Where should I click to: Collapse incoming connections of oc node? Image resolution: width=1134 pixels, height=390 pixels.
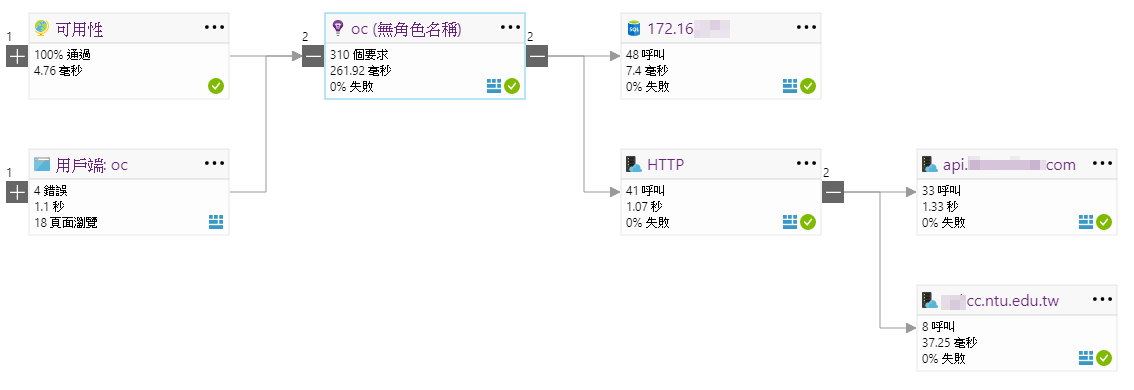coord(313,56)
